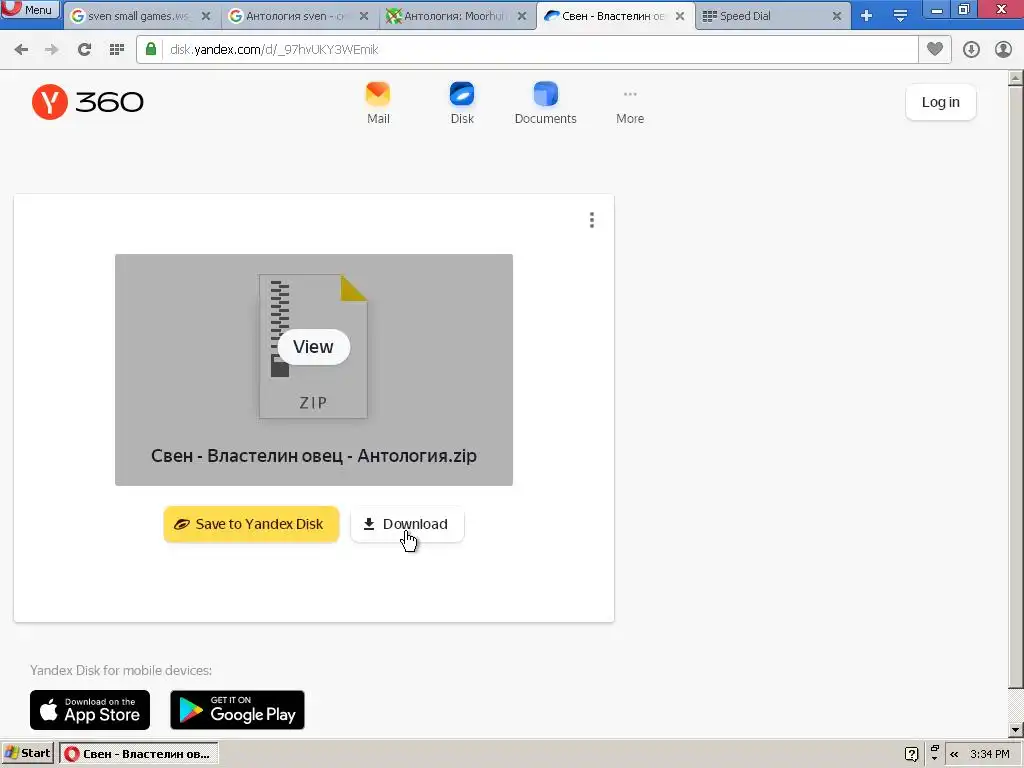The image size is (1024, 768).
Task: Open the Windows Start menu
Action: (27, 754)
